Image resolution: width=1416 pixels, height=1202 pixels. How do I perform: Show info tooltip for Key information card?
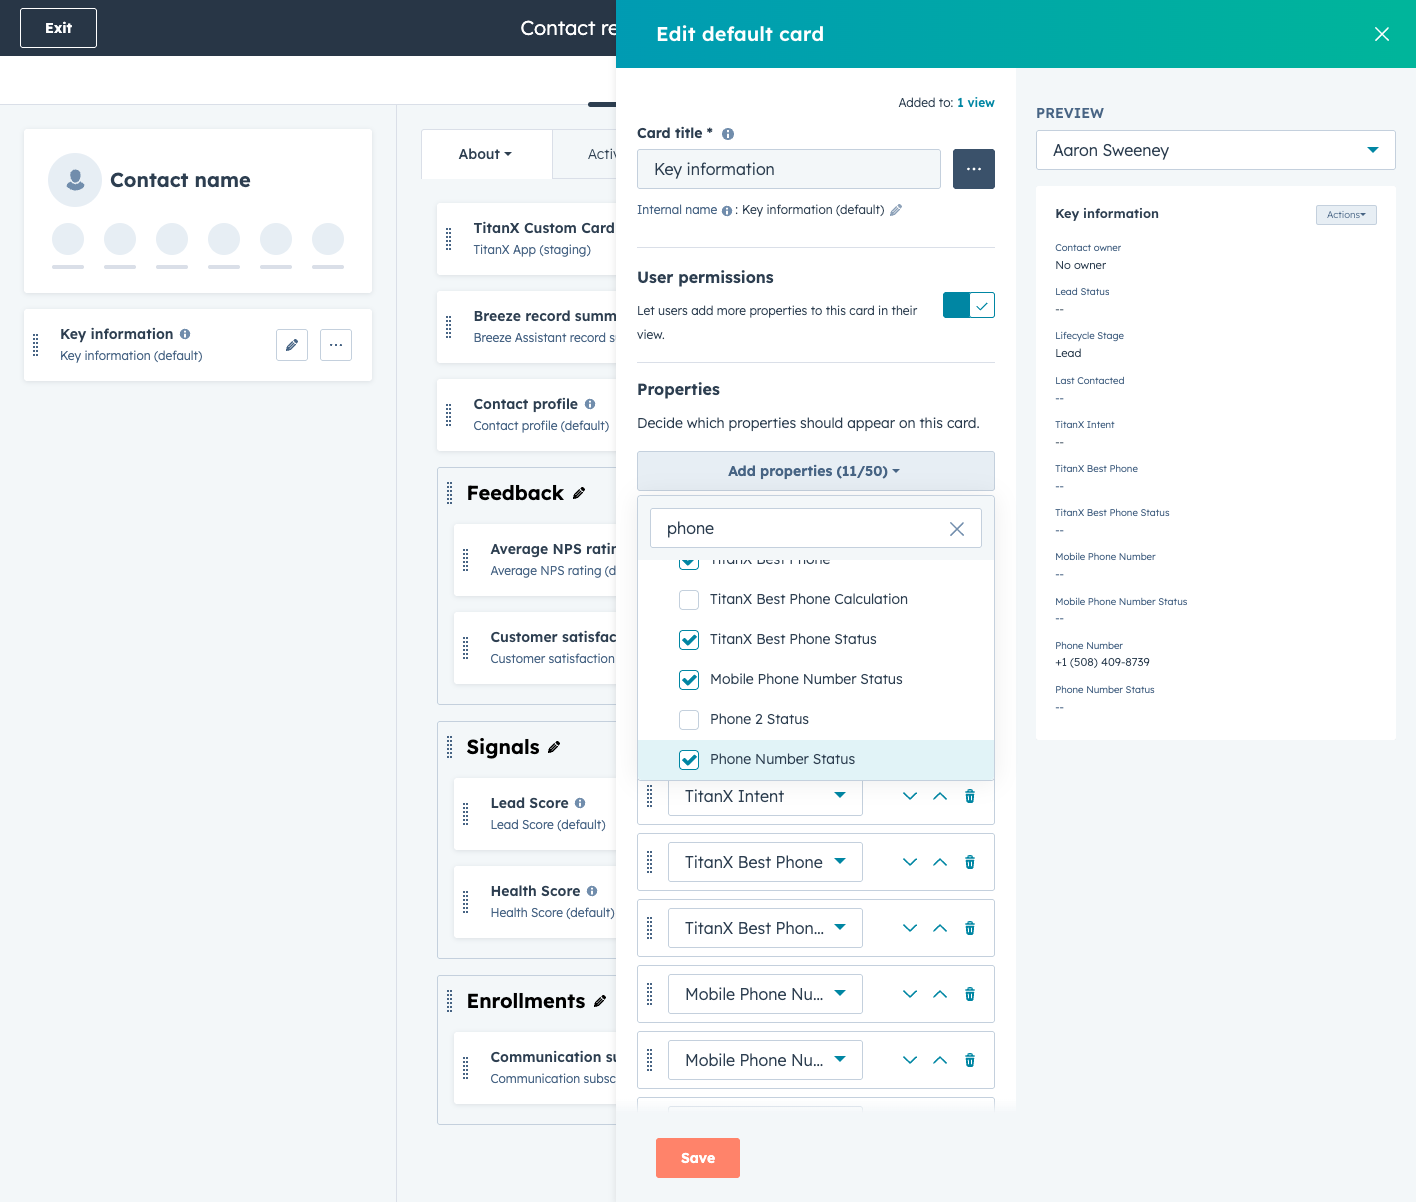coord(185,334)
